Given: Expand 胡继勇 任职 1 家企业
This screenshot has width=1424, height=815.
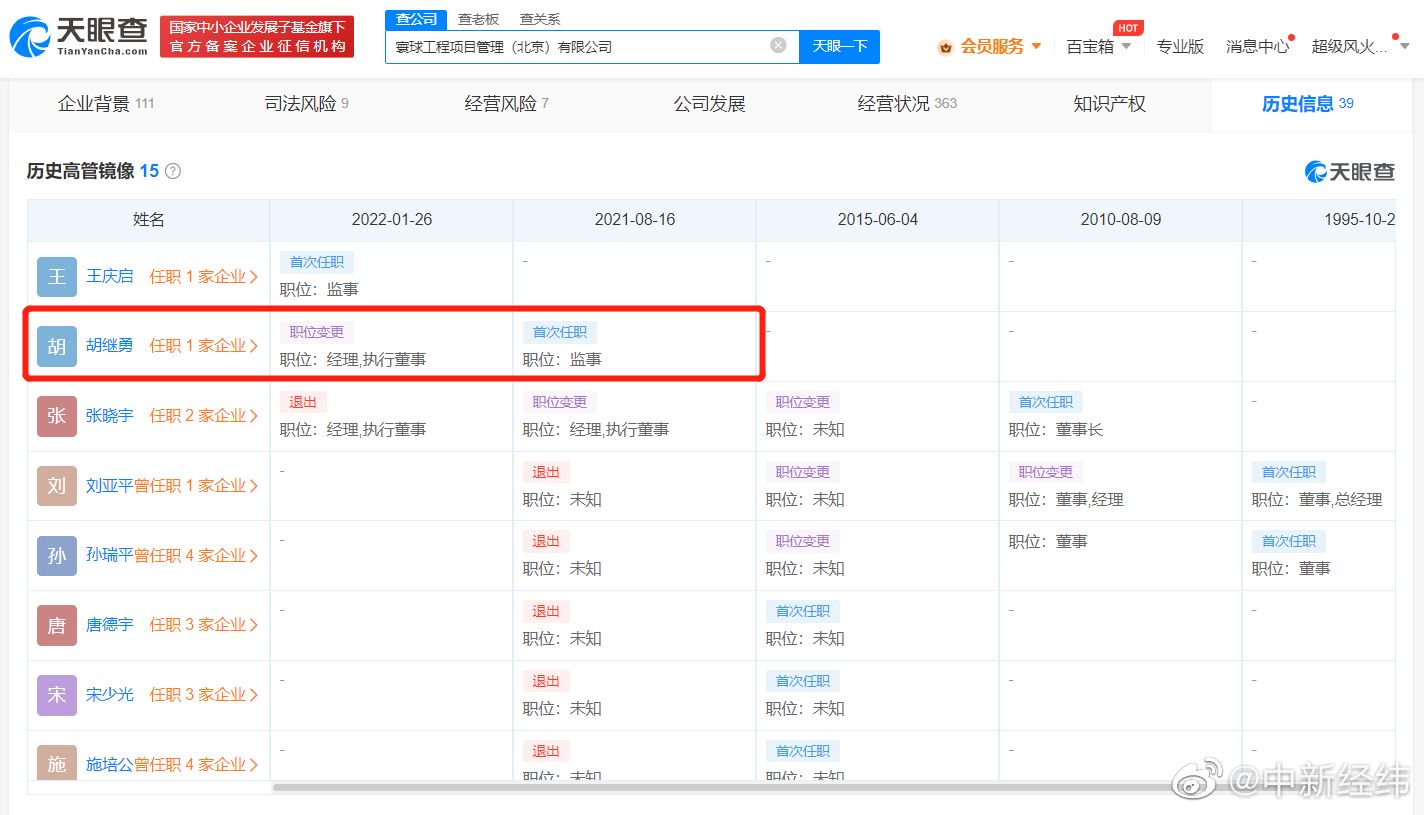Looking at the screenshot, I should click(204, 346).
